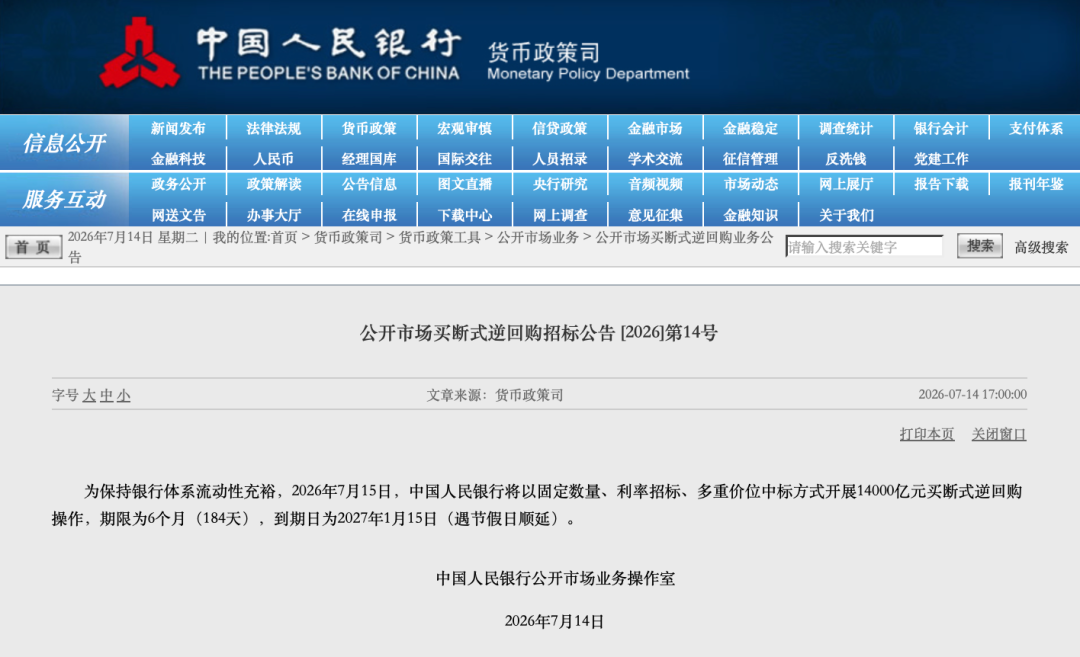
Task: Focus the search keyword input field
Action: [x=864, y=247]
